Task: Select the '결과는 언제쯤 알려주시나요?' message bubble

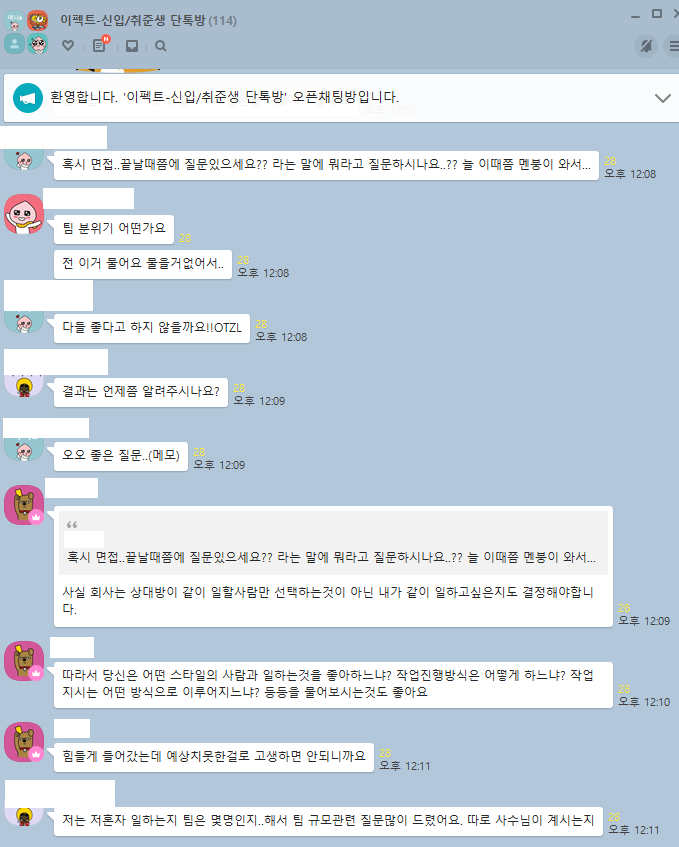Action: 141,392
